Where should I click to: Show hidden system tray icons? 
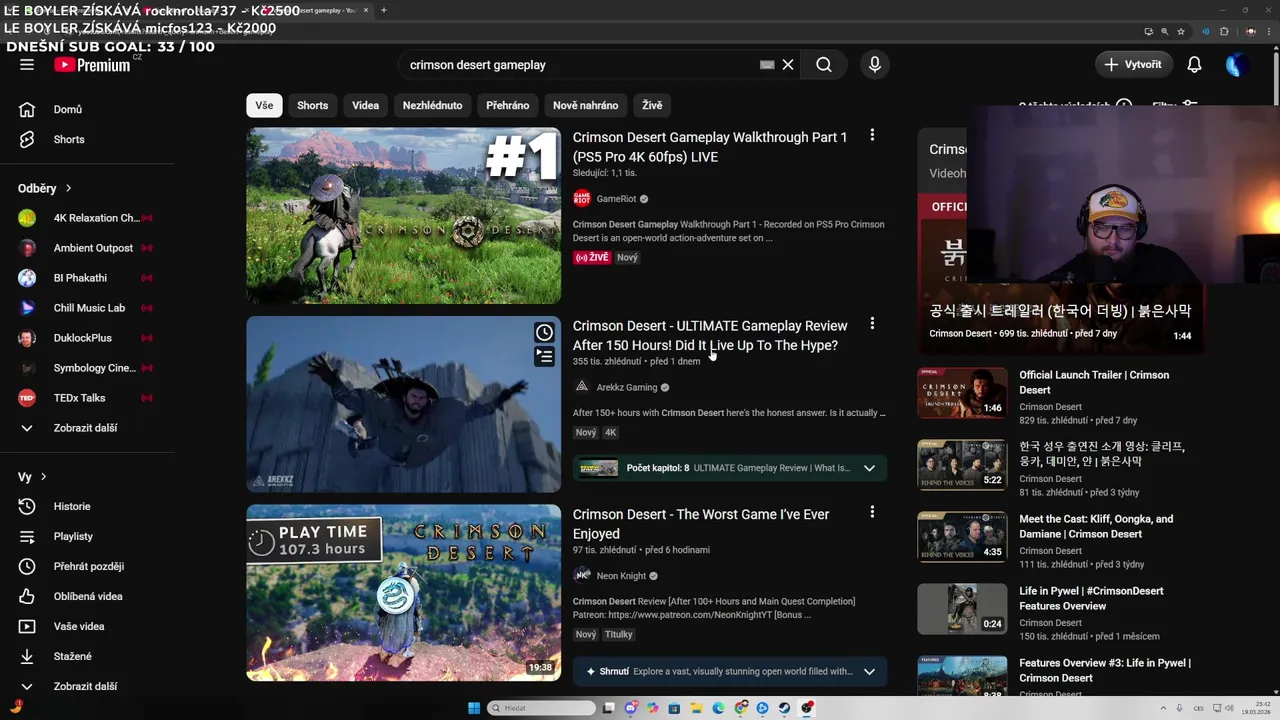(x=1165, y=708)
